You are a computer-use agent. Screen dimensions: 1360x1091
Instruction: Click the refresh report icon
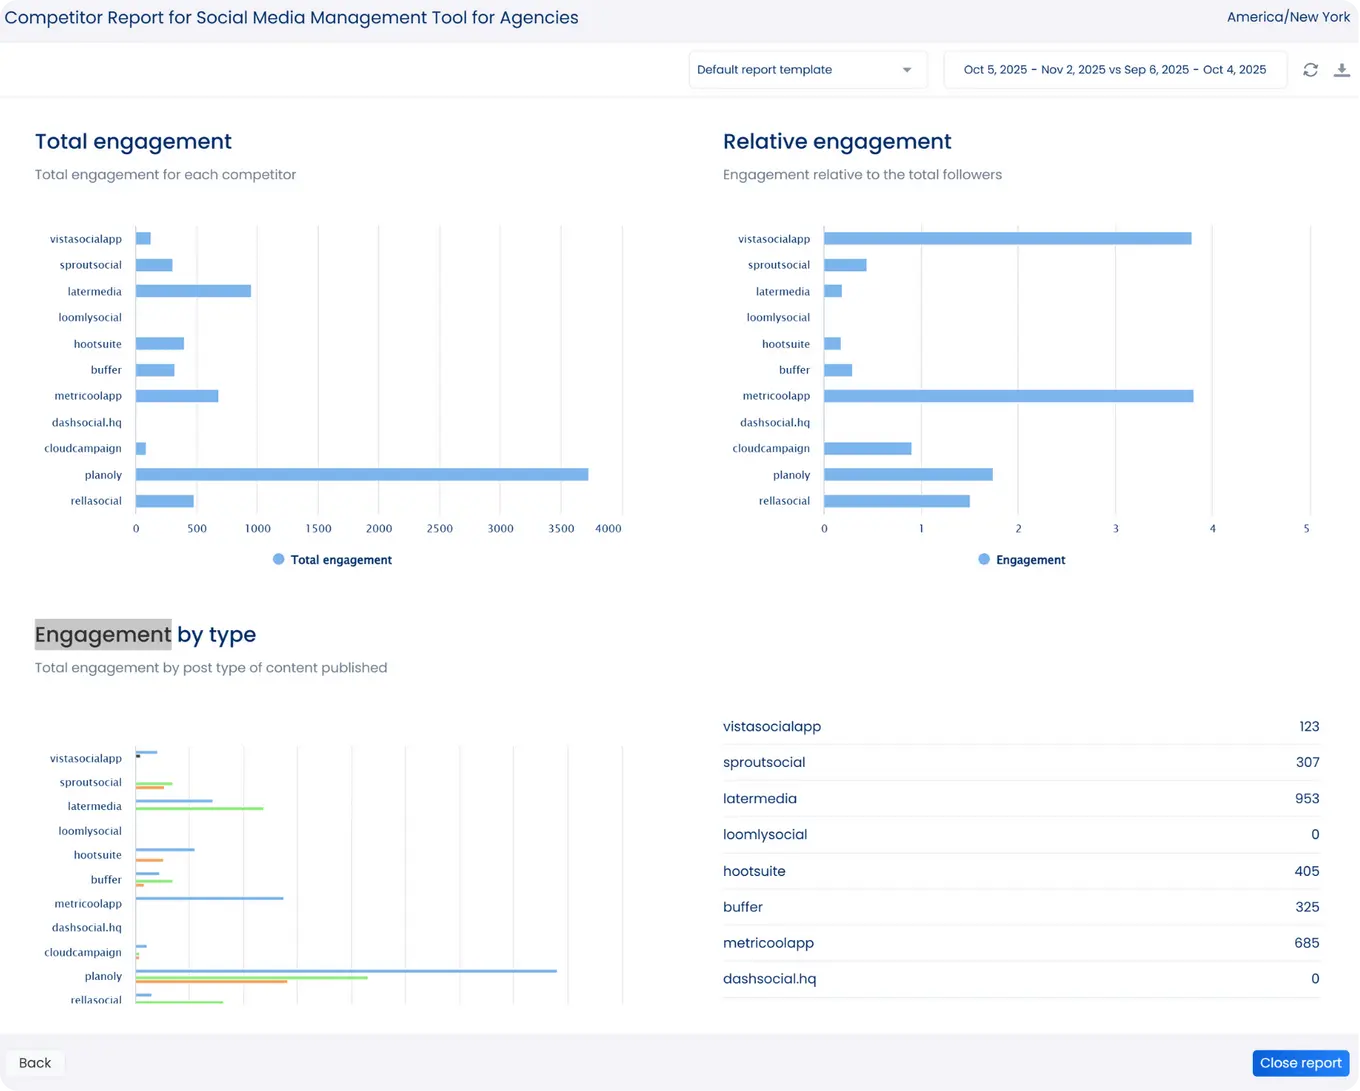[1310, 70]
